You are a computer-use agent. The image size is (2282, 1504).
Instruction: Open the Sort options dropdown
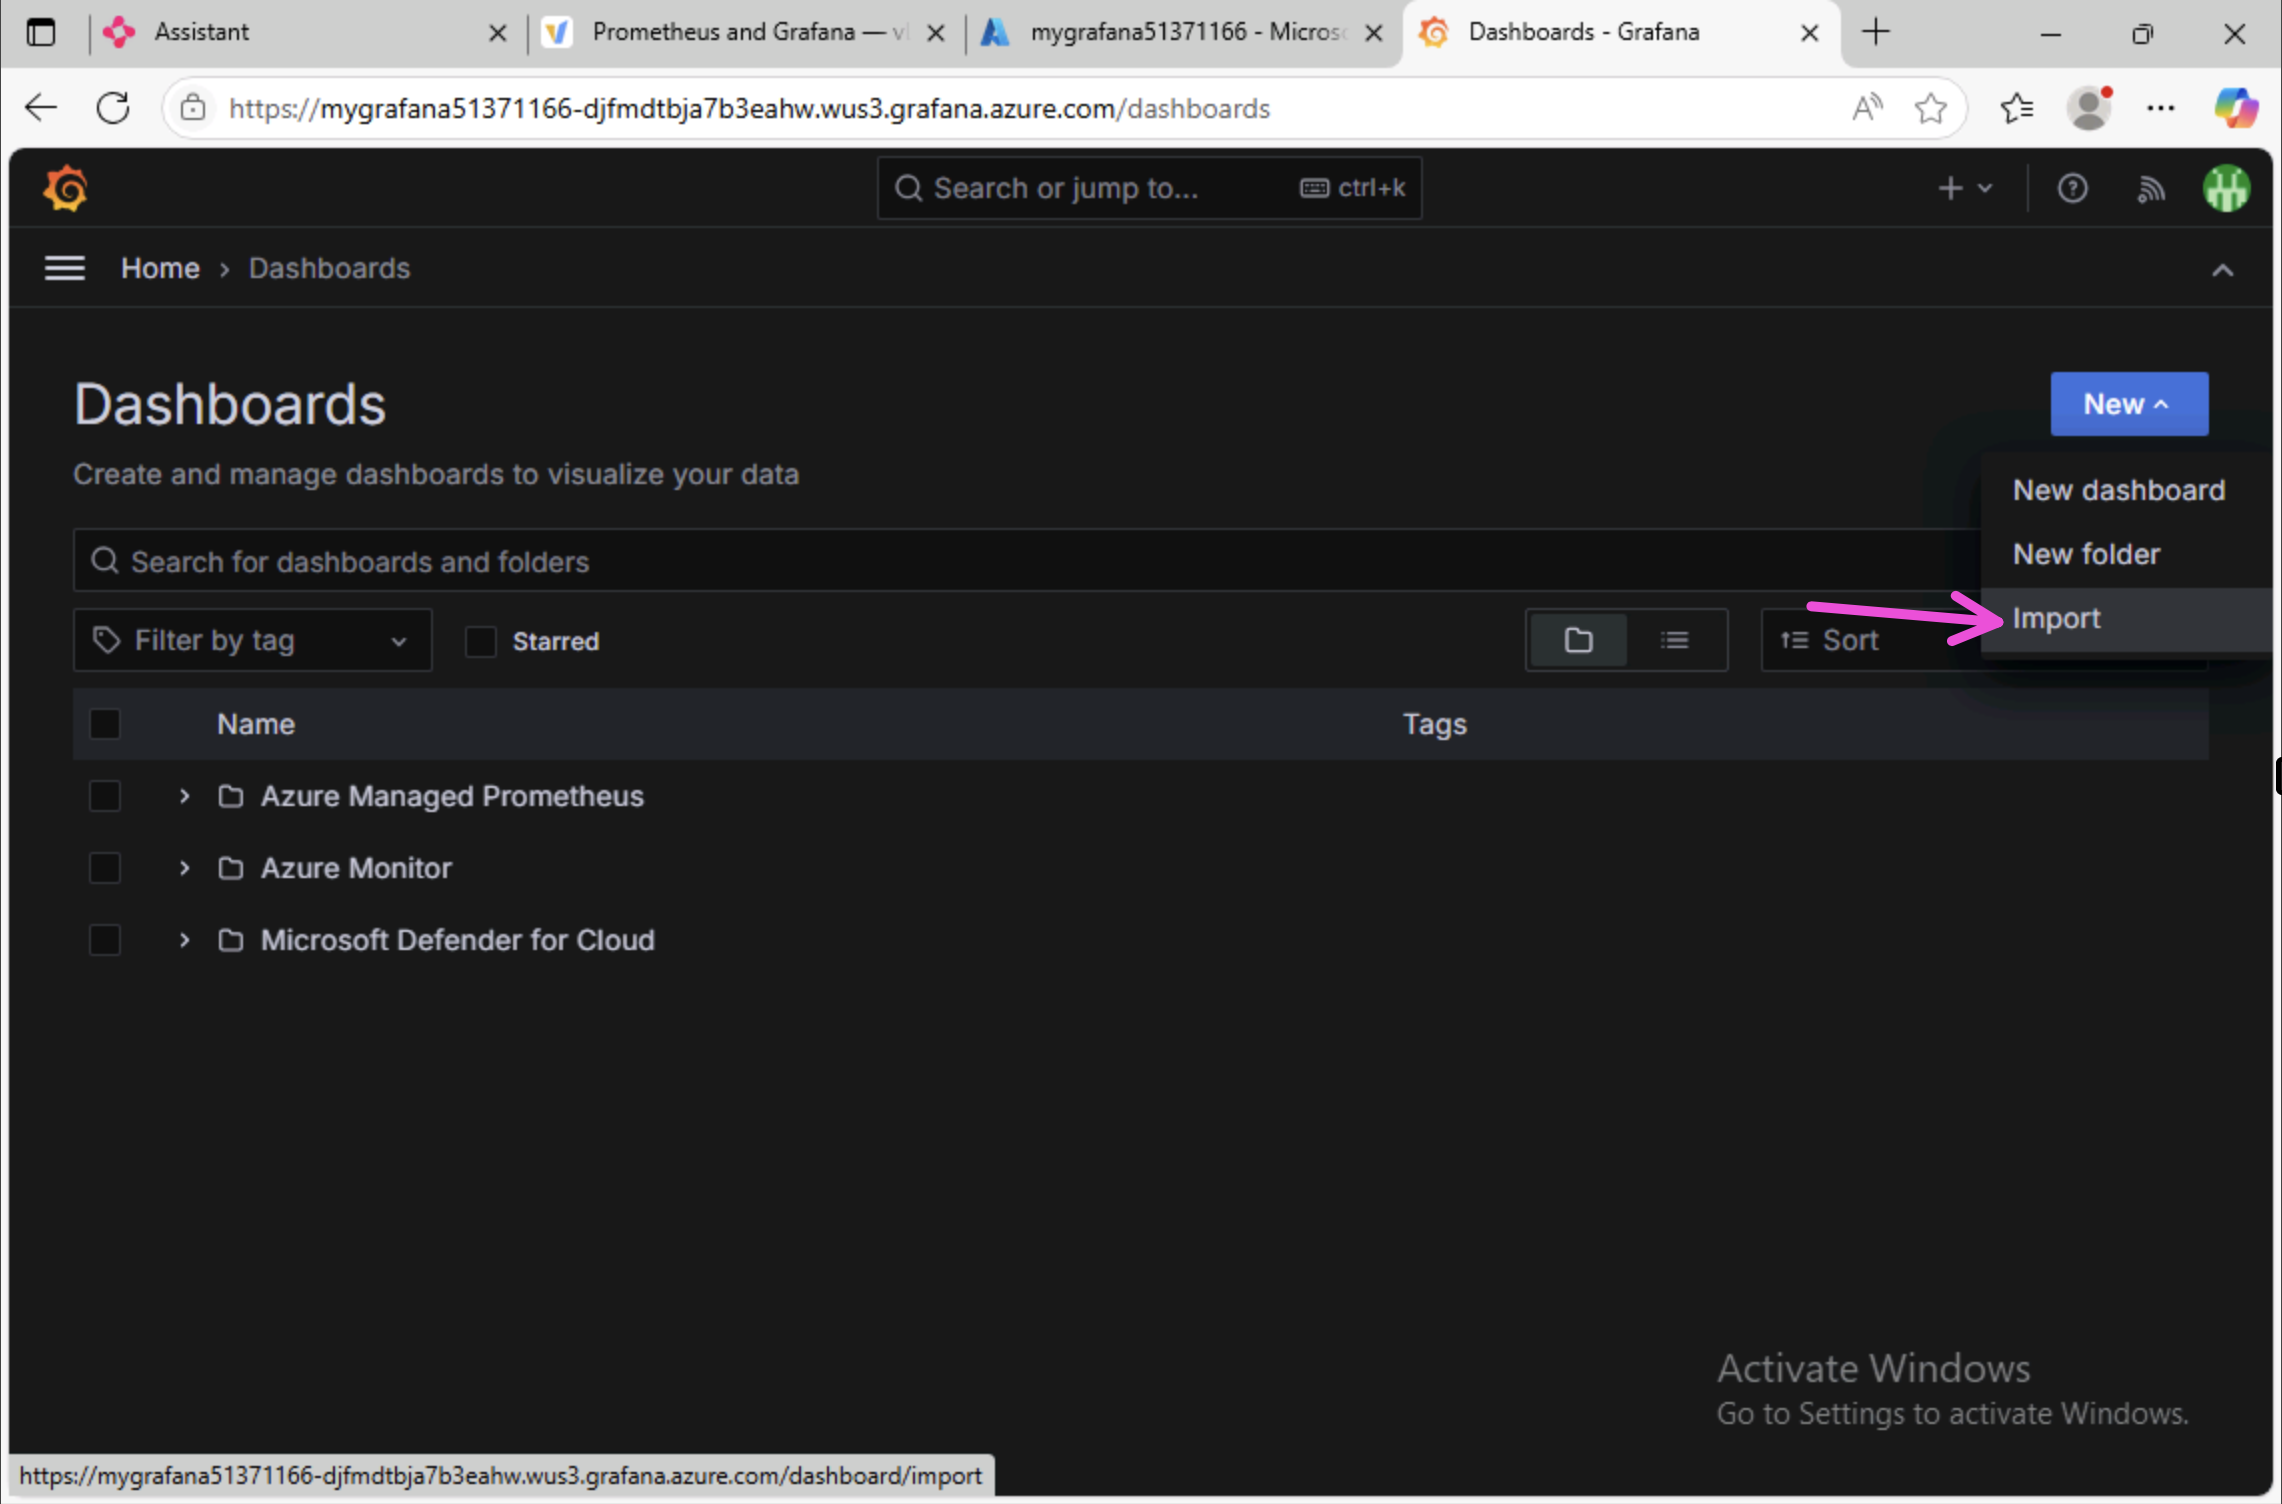[x=1850, y=640]
